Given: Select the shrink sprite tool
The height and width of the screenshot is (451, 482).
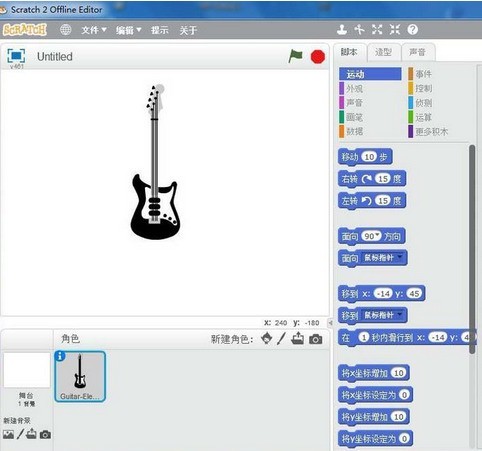Looking at the screenshot, I should pos(395,30).
